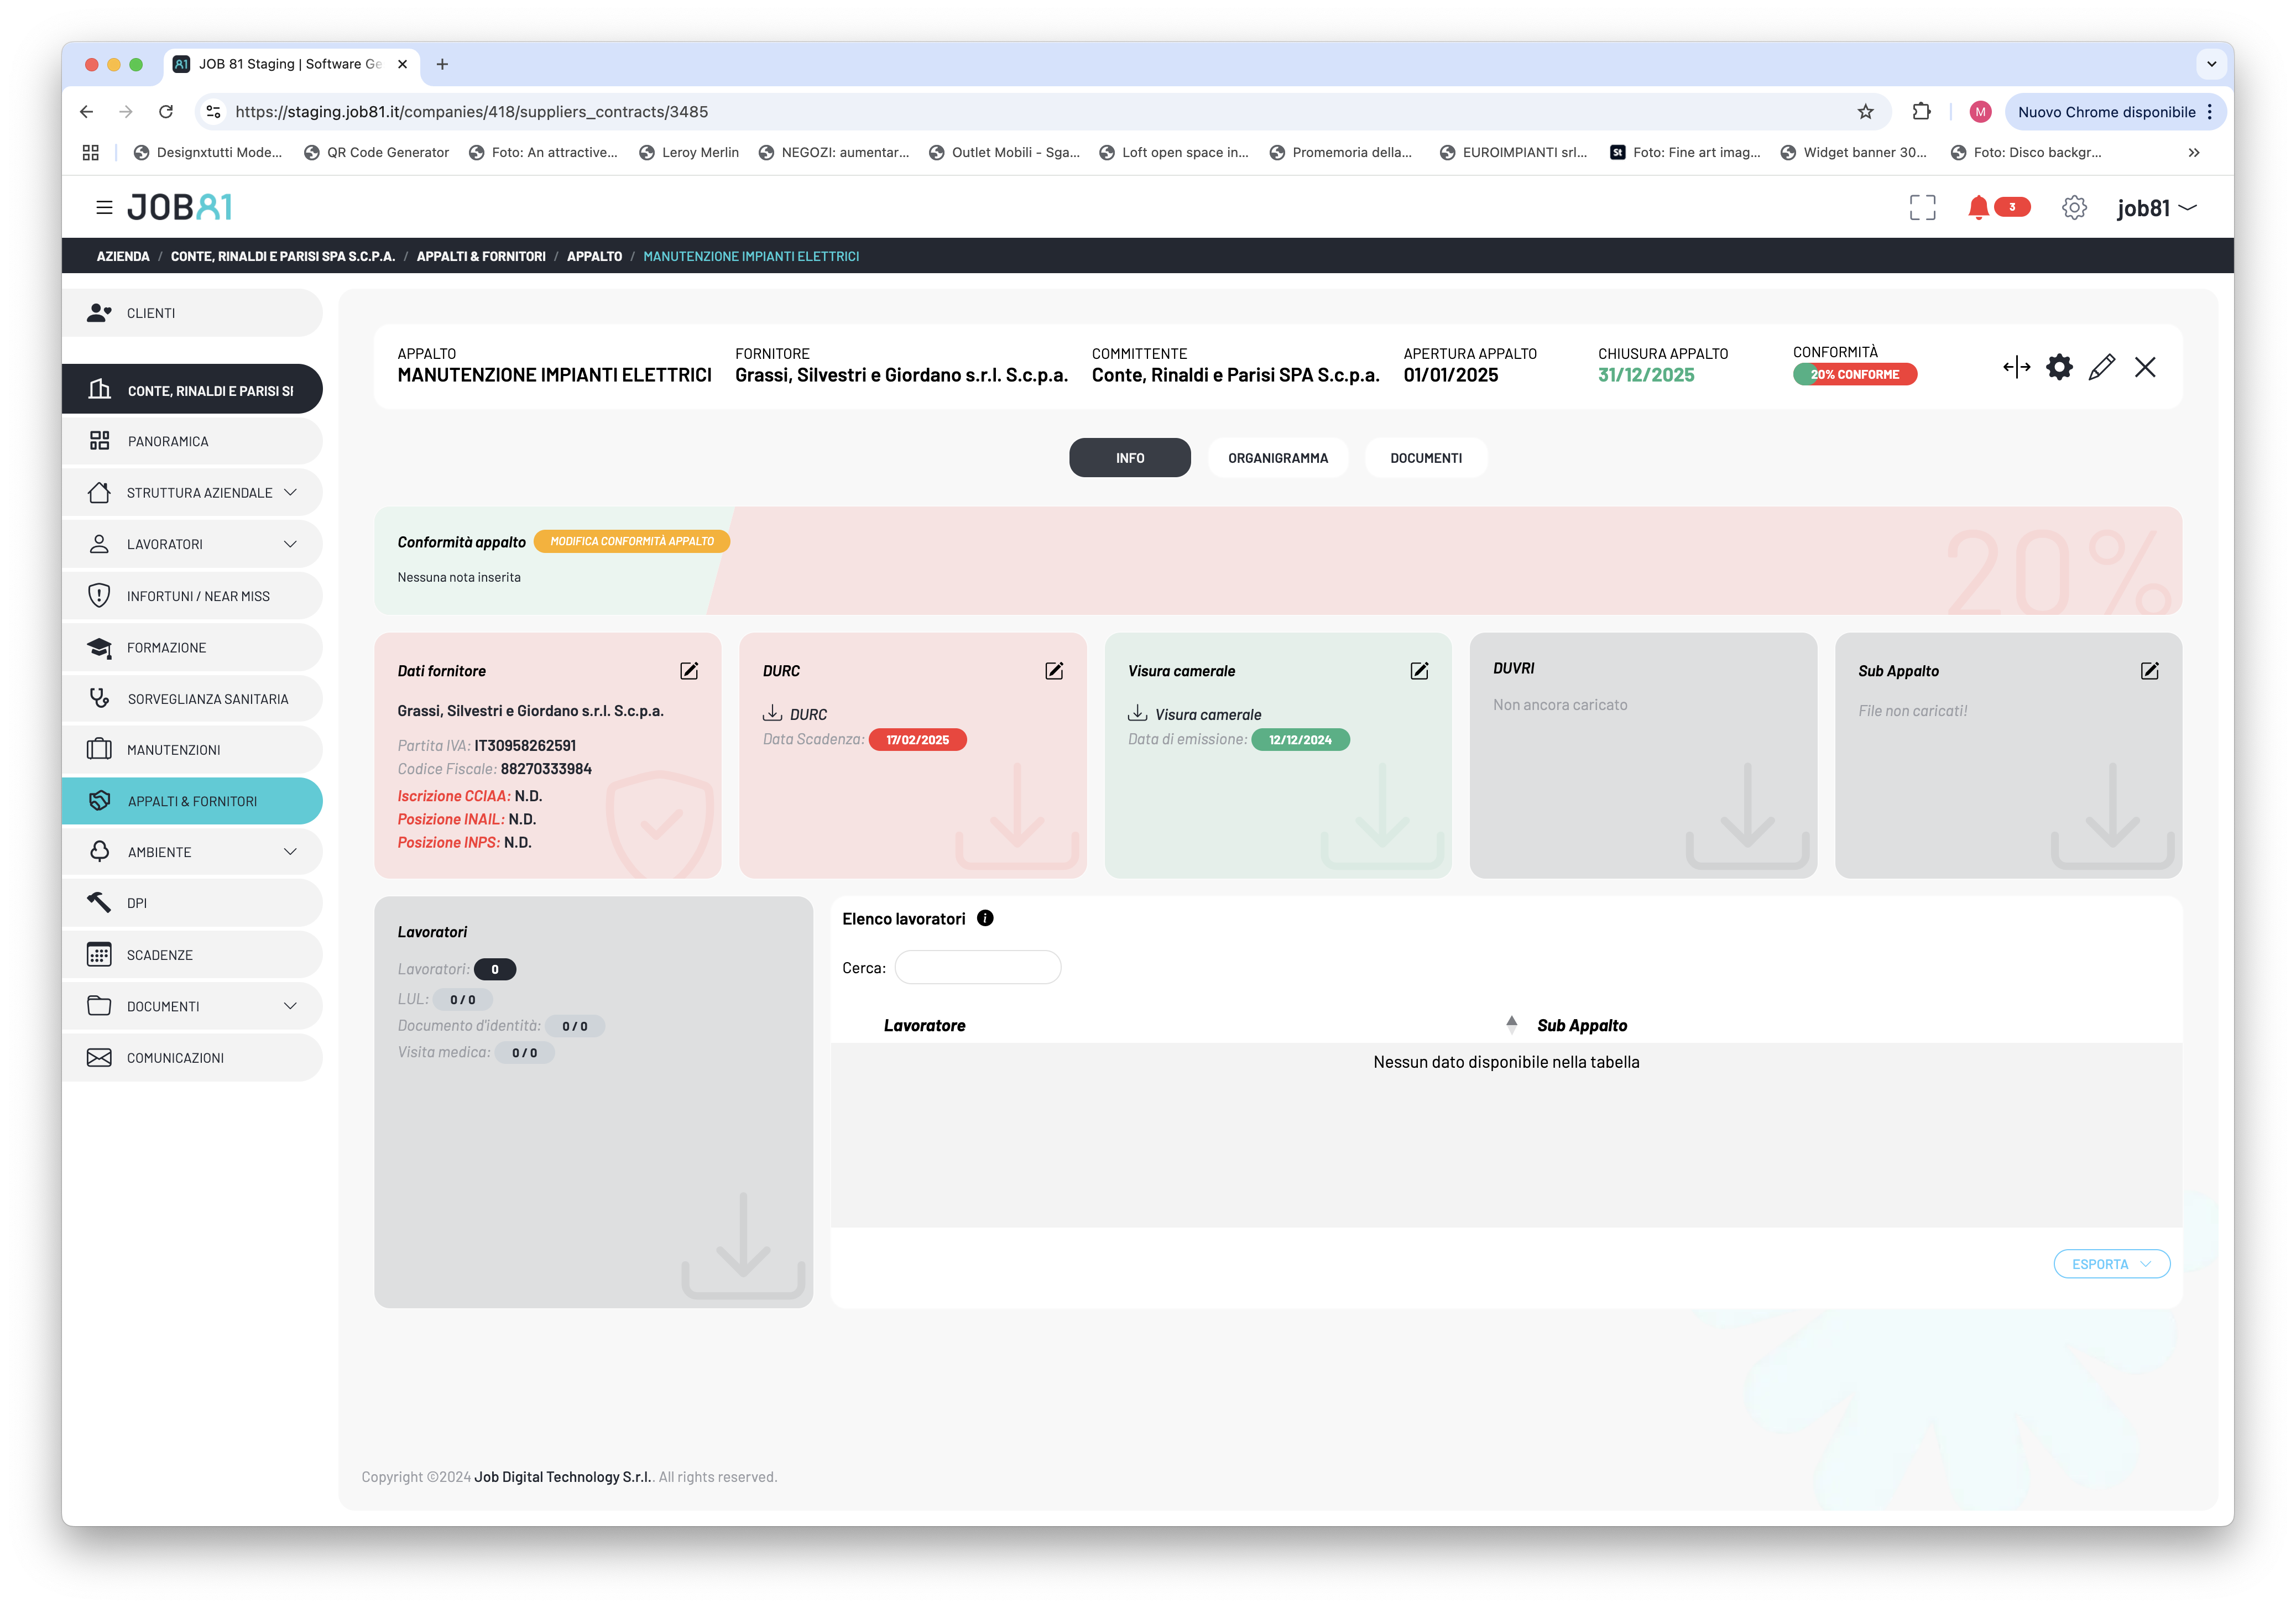Open the hamburger menu beside JOB81 logo
Screen dimensions: 2296x1608
coord(104,208)
